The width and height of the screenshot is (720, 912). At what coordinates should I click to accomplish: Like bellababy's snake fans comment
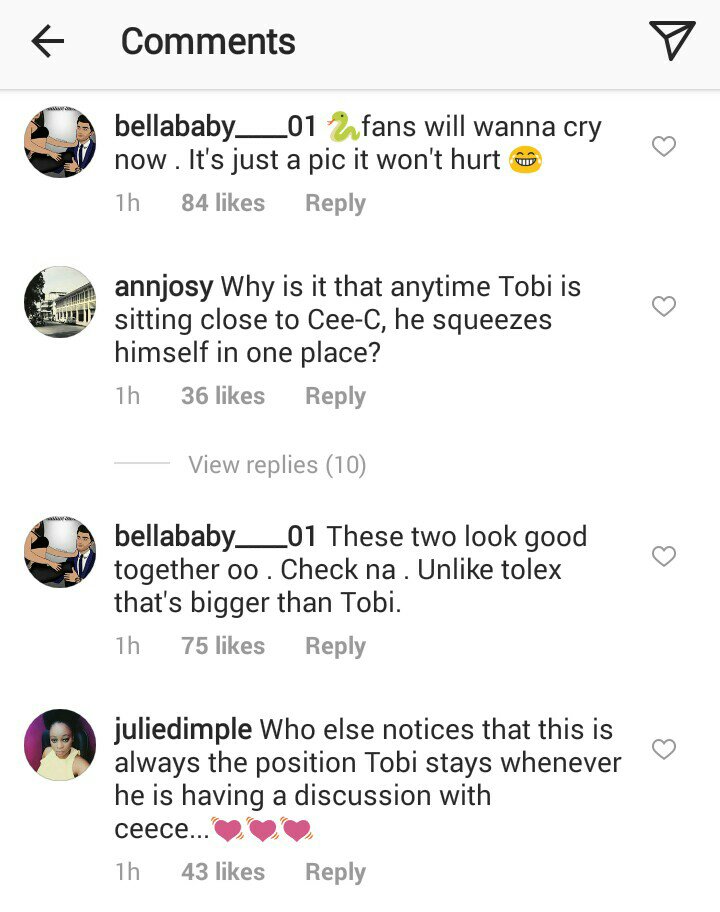tap(664, 147)
